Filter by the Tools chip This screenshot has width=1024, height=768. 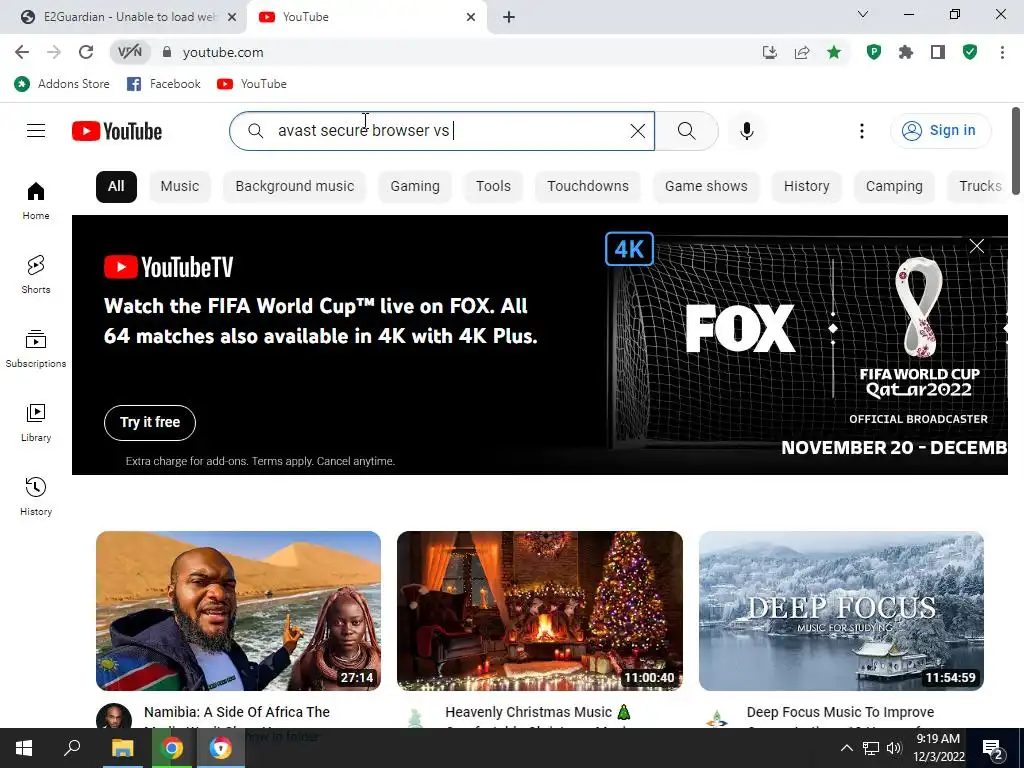(x=493, y=186)
